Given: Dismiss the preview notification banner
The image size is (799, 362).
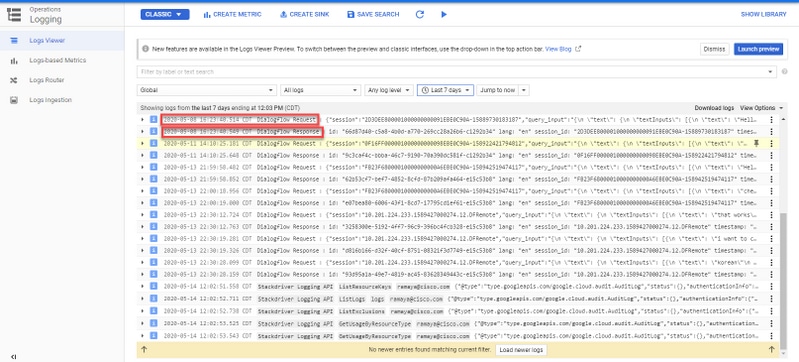Looking at the screenshot, I should [714, 49].
